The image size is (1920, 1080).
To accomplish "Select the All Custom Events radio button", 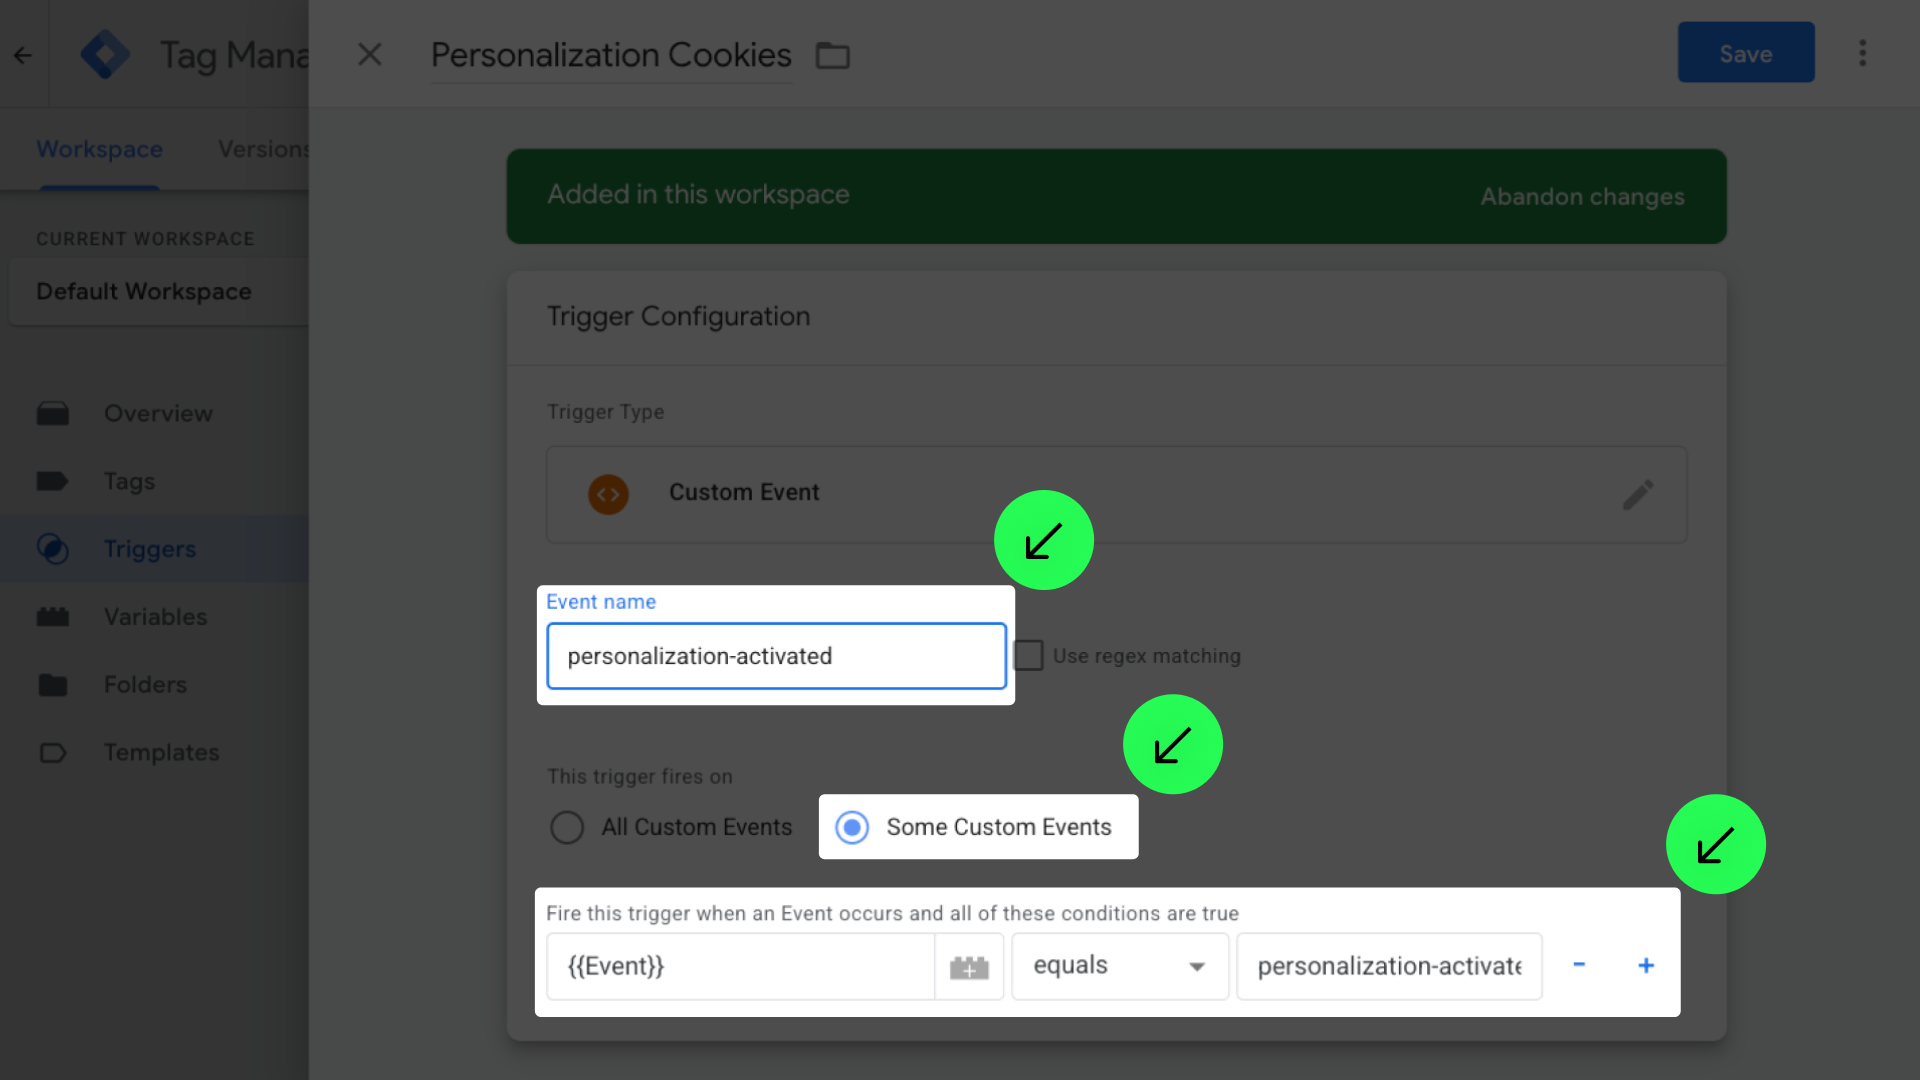I will pos(567,827).
